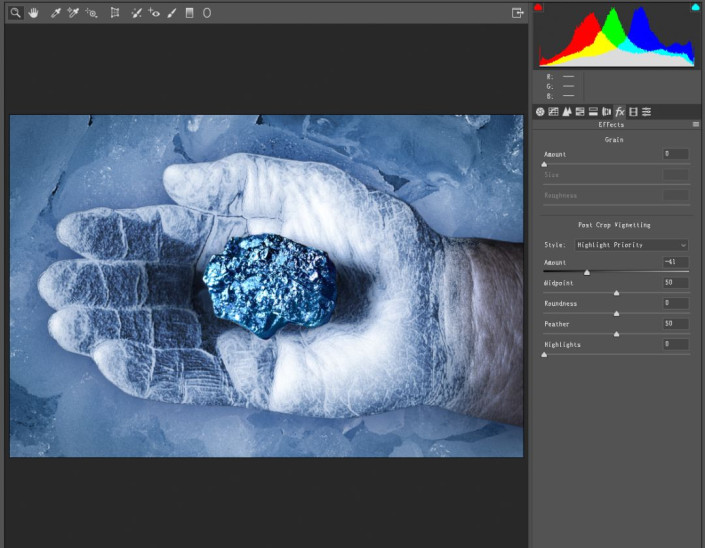Open the Basic panel tab
The height and width of the screenshot is (548, 705).
click(x=540, y=112)
